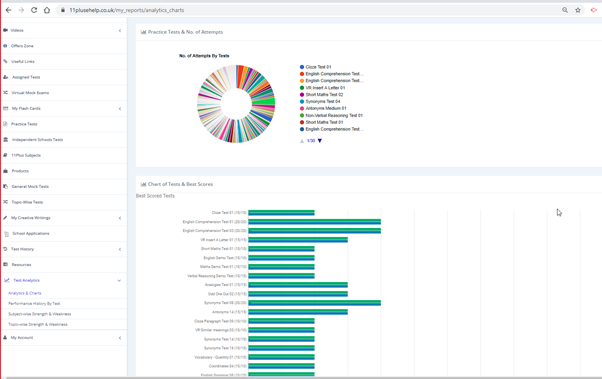Click the Antonyms 14 (15/15) bar label

[x=229, y=312]
